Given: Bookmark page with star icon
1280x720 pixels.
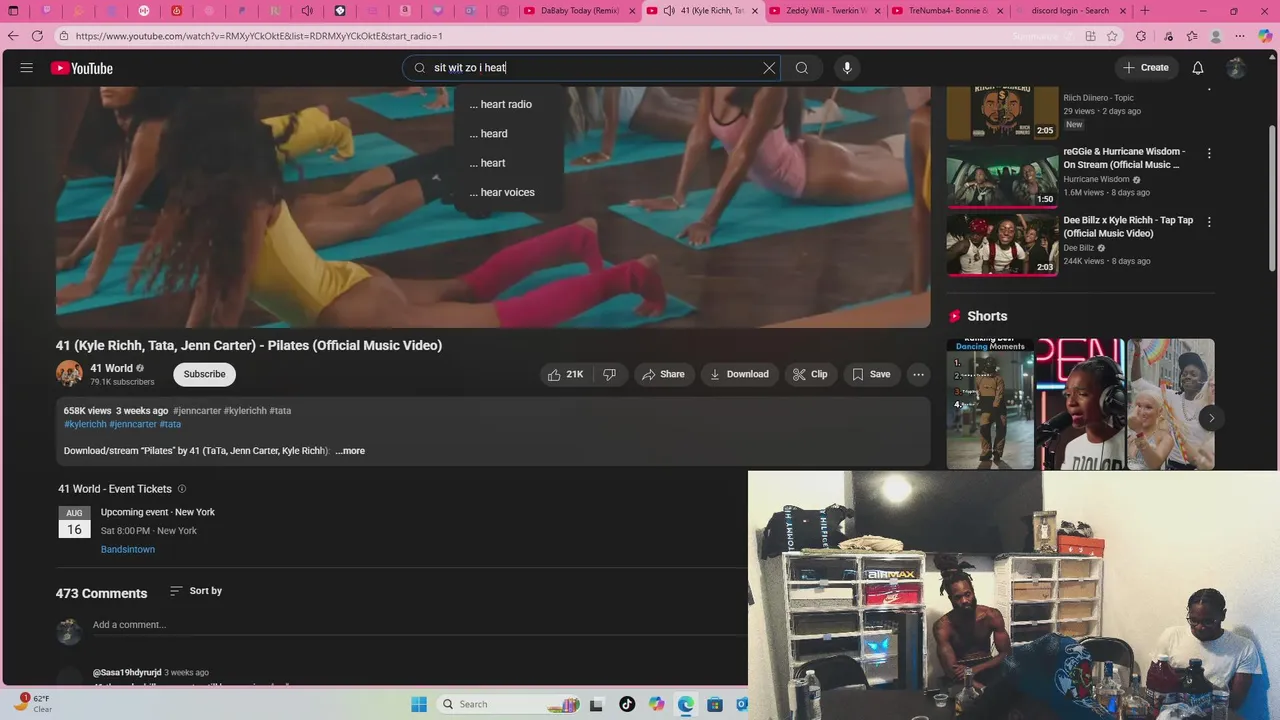Looking at the screenshot, I should pos(1112,36).
